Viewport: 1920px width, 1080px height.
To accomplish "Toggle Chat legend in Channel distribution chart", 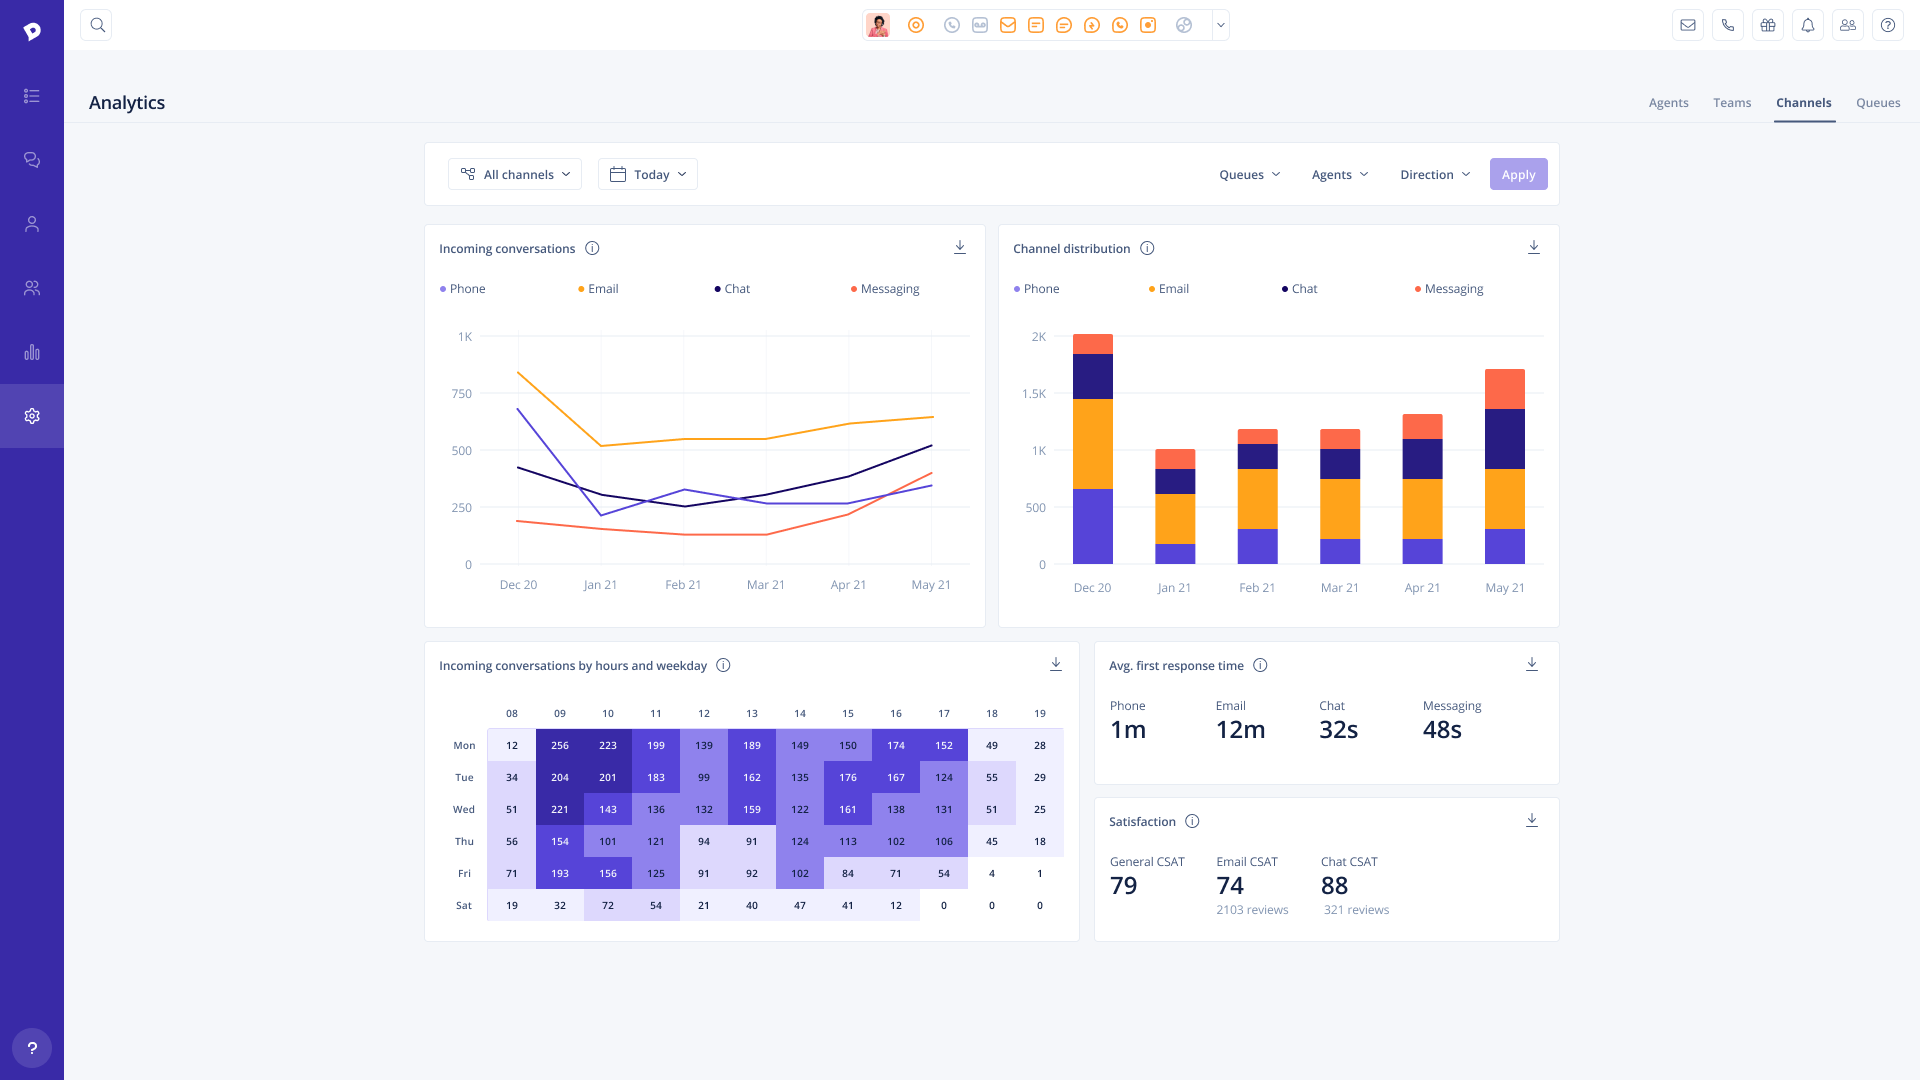I will click(x=1300, y=289).
